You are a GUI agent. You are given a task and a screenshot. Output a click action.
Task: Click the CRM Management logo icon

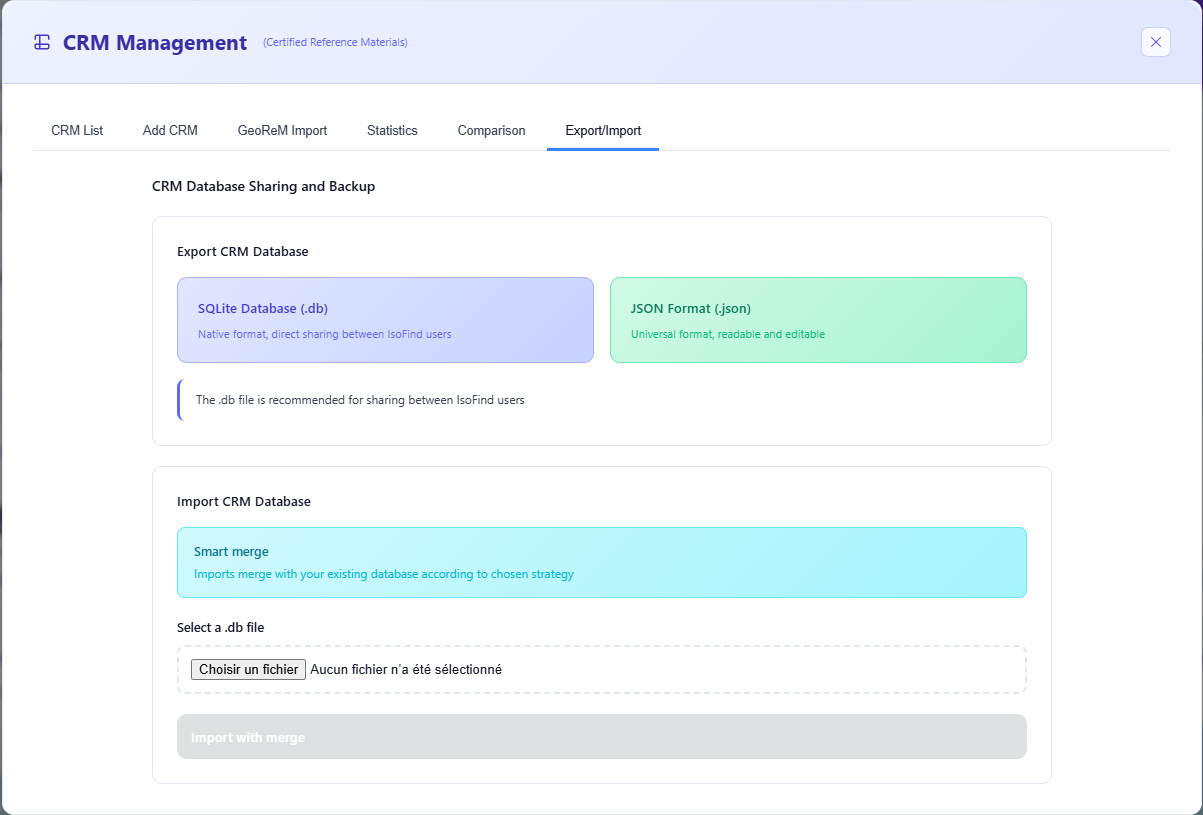[x=40, y=42]
